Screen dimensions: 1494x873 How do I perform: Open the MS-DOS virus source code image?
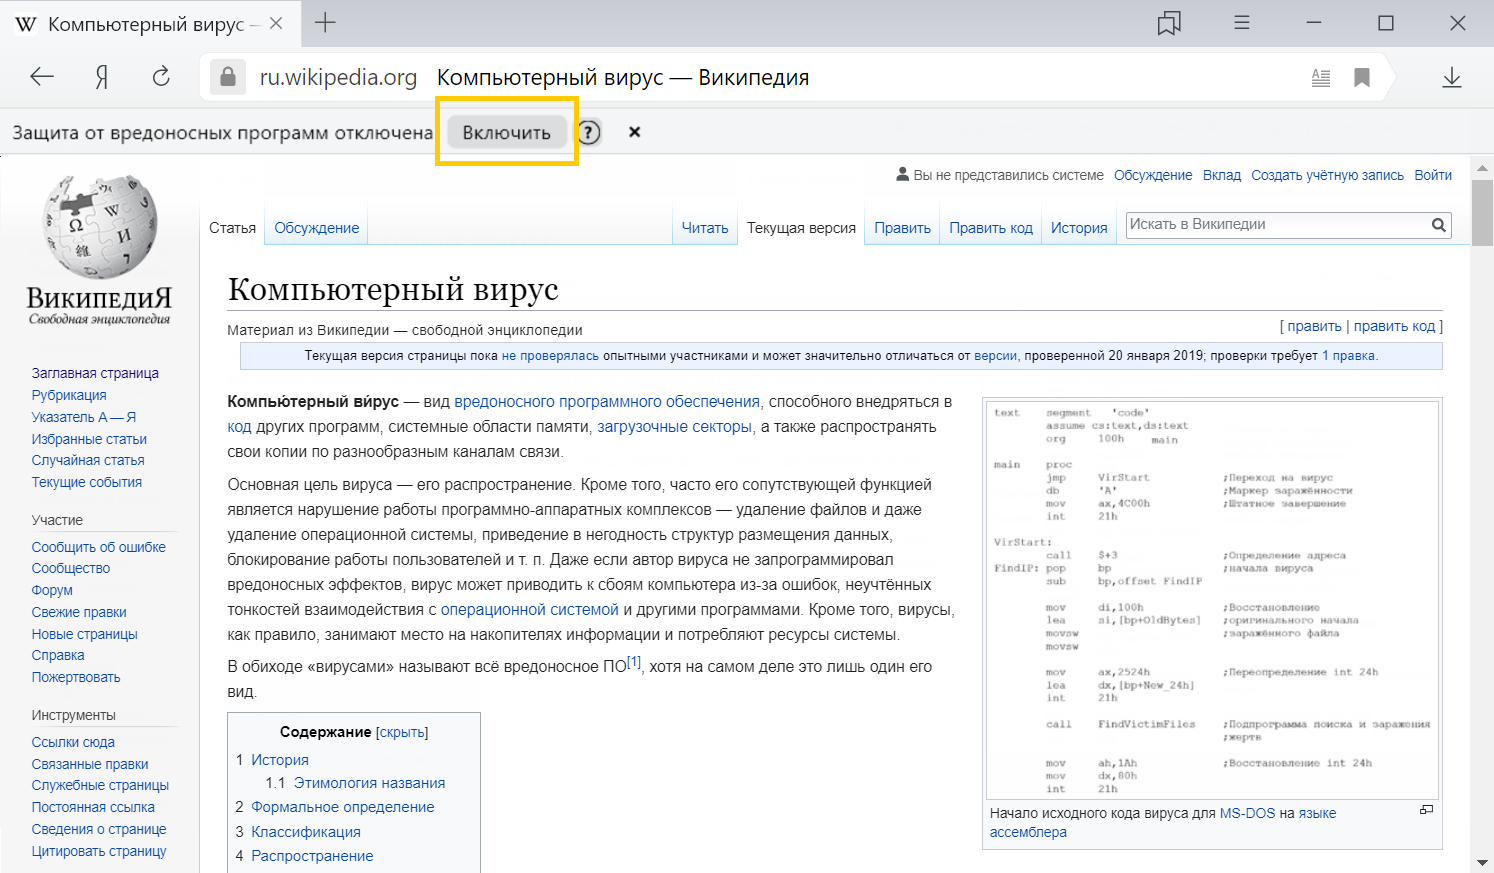(1212, 600)
